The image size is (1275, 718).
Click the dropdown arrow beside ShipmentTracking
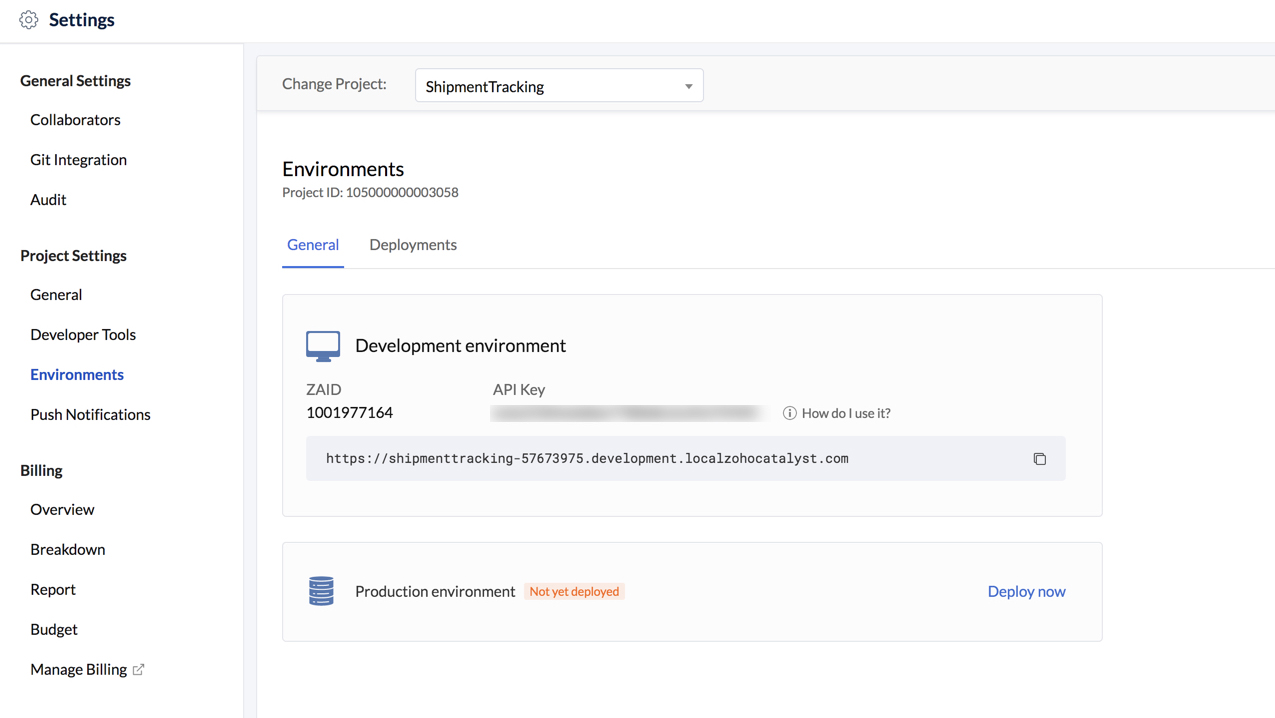coord(688,86)
